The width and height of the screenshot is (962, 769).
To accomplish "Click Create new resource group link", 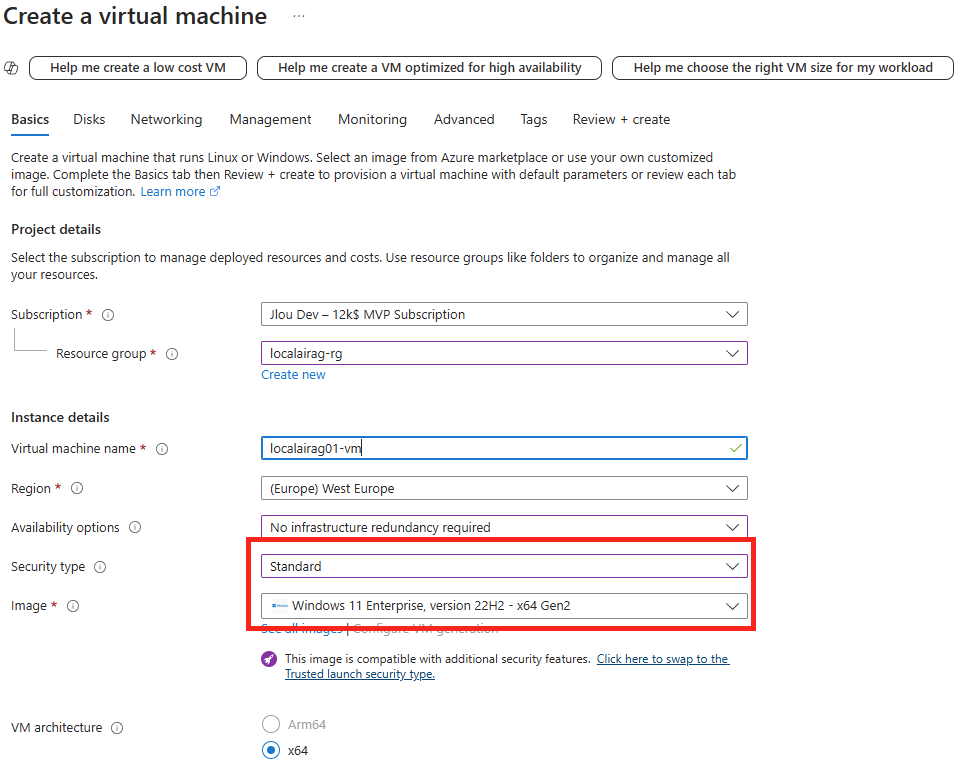I will 293,375.
